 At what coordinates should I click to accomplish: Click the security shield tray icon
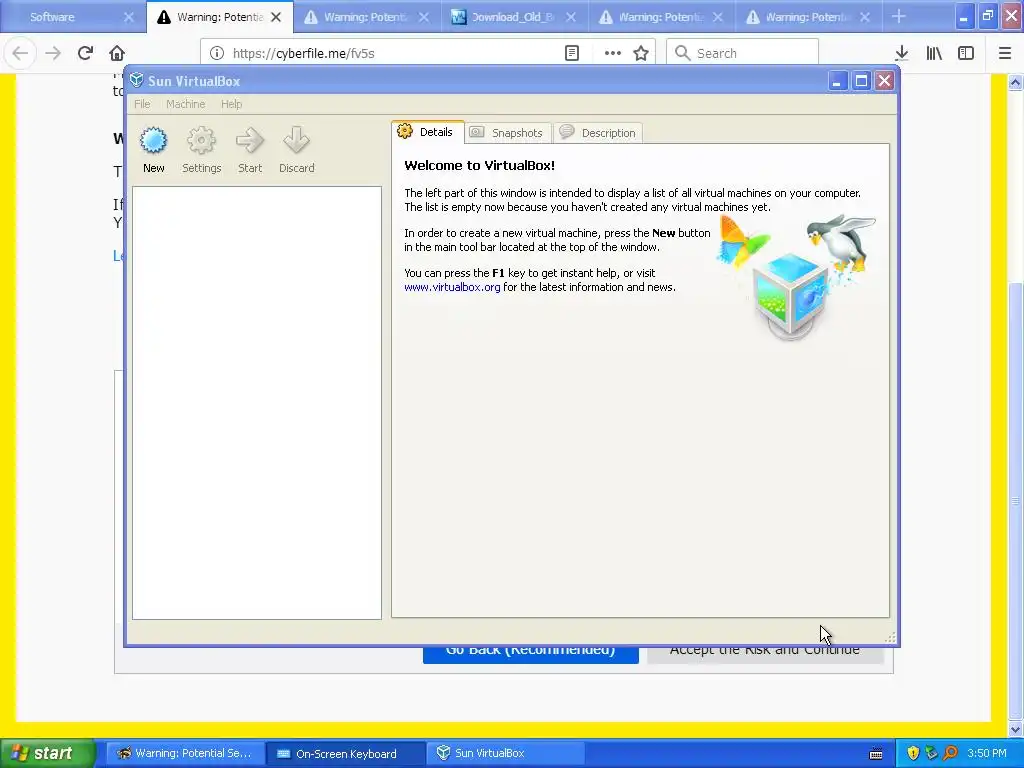tap(913, 753)
